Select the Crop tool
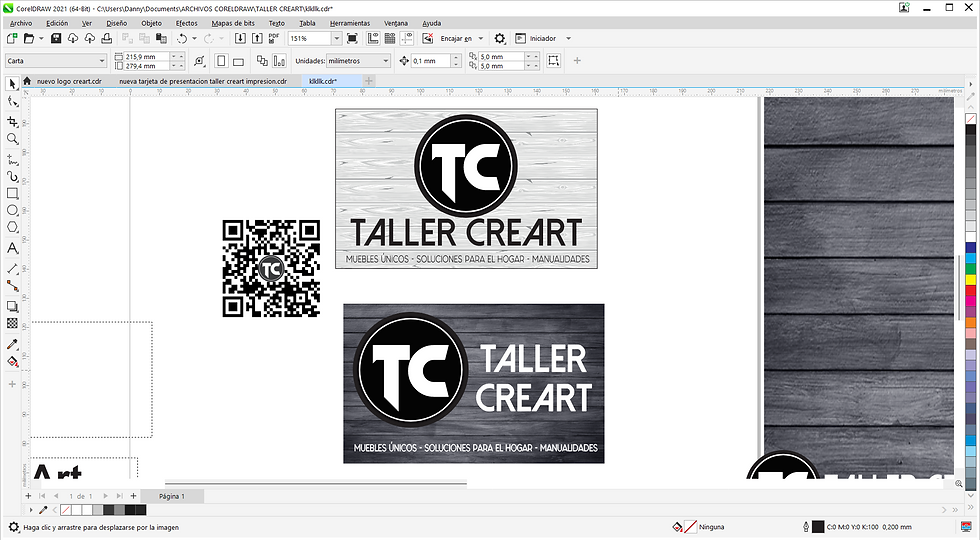 click(12, 121)
